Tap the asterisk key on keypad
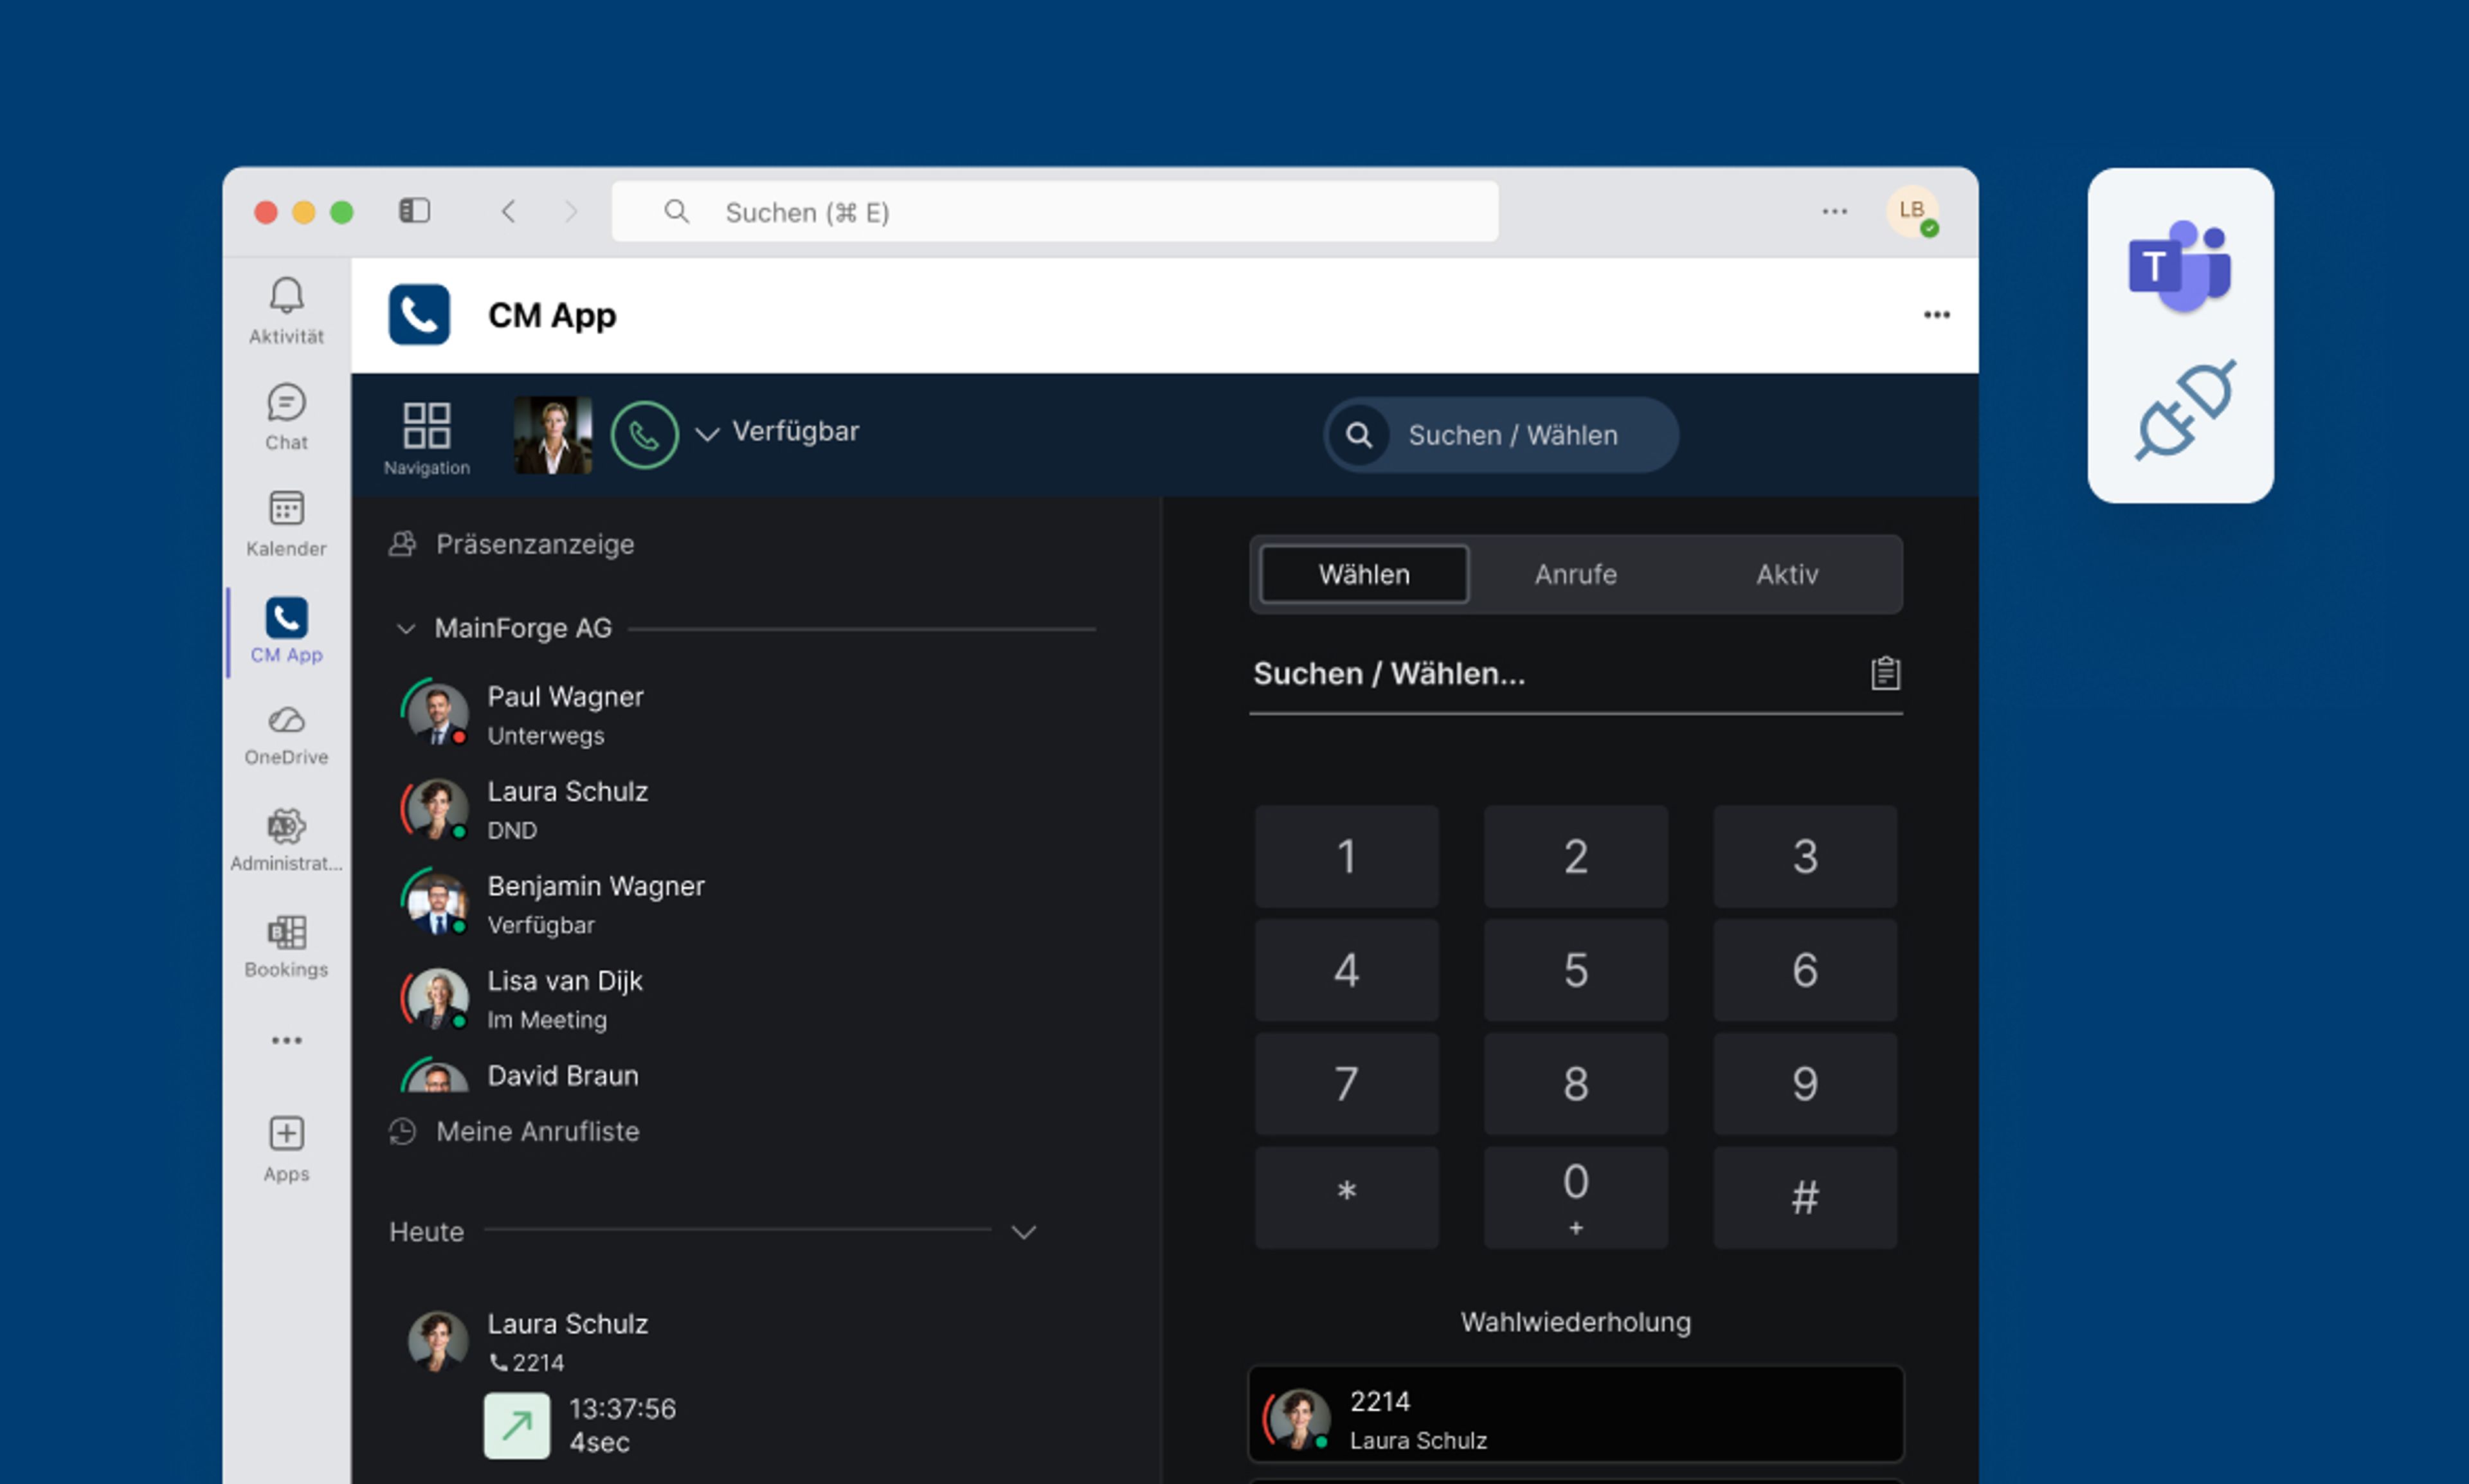The width and height of the screenshot is (2469, 1484). point(1346,1197)
